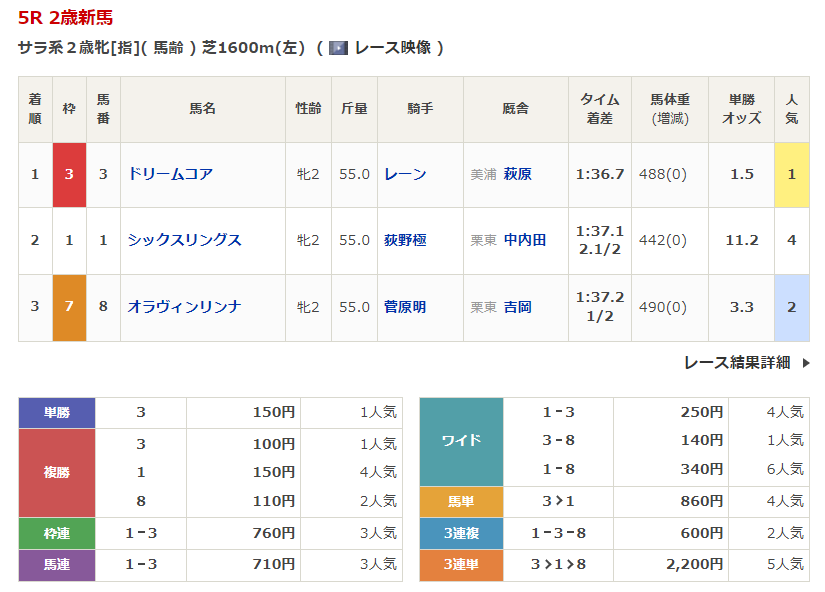This screenshot has height=592, width=825.
Task: Click the red 複勝 payout label
Action: click(56, 472)
